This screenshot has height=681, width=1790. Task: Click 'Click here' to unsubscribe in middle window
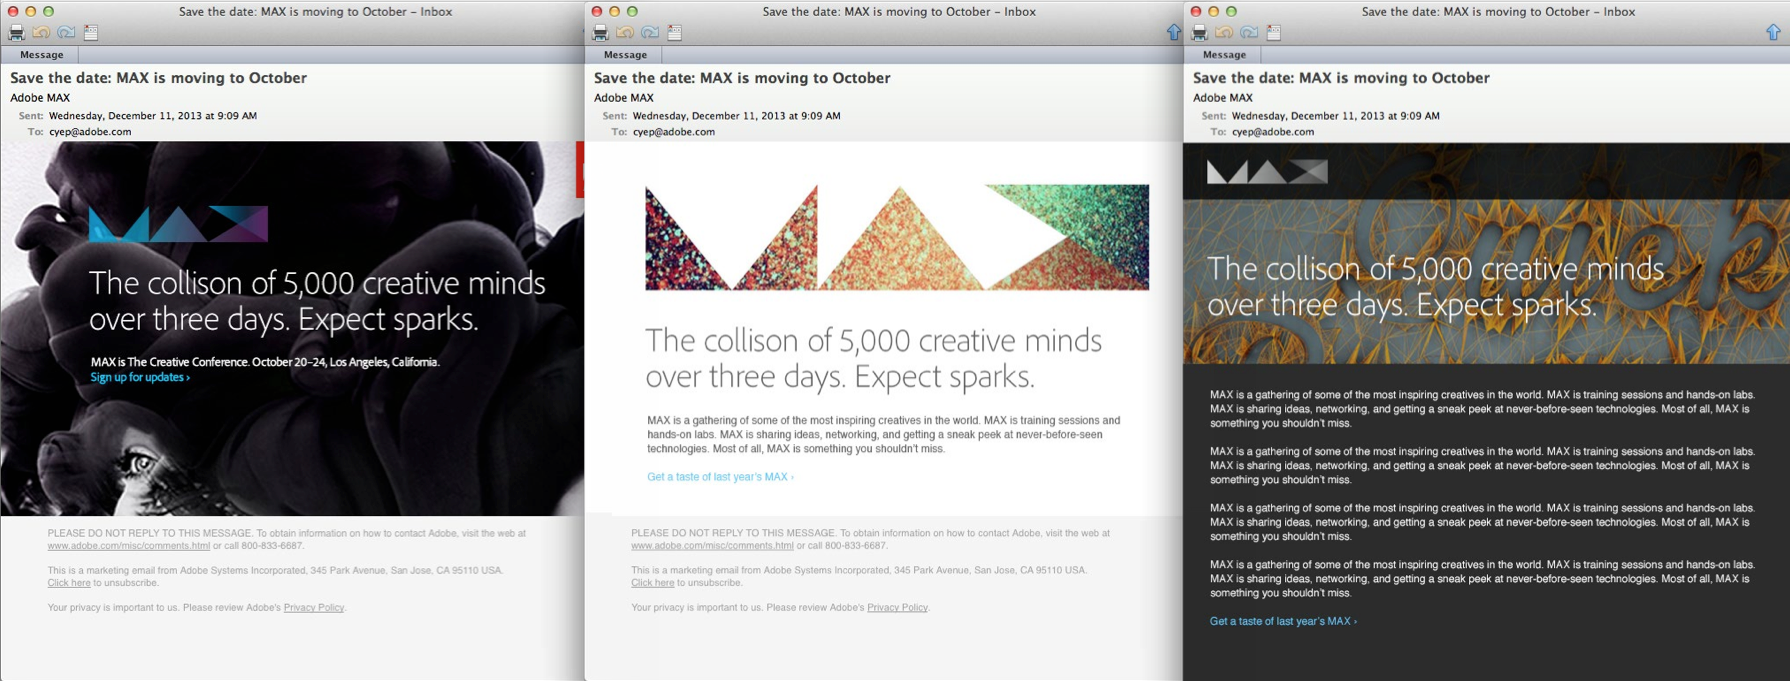pos(652,583)
